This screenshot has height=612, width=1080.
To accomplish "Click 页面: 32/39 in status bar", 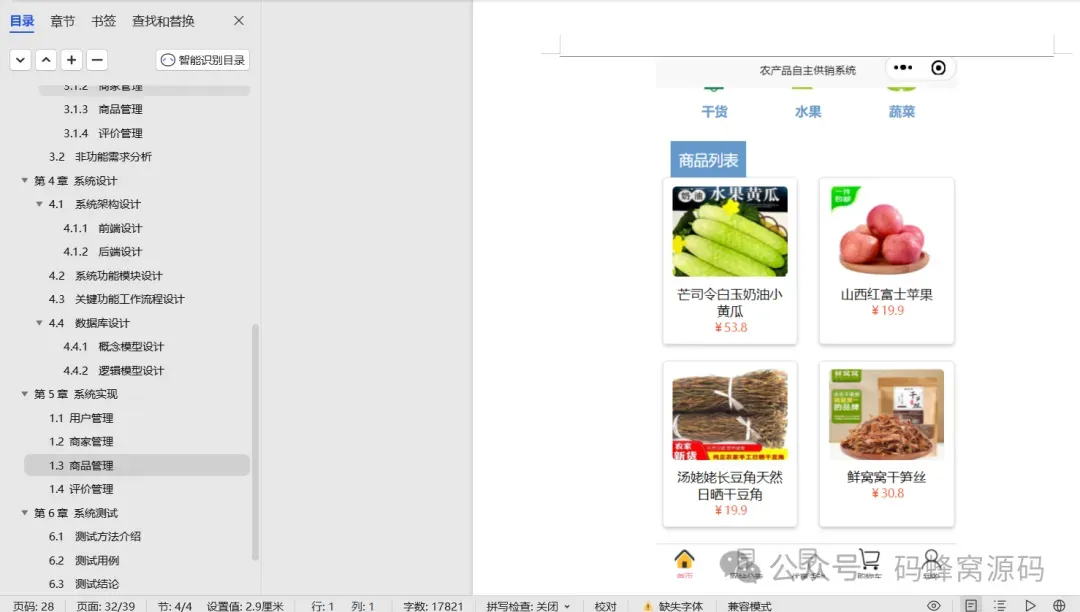I will 105,606.
